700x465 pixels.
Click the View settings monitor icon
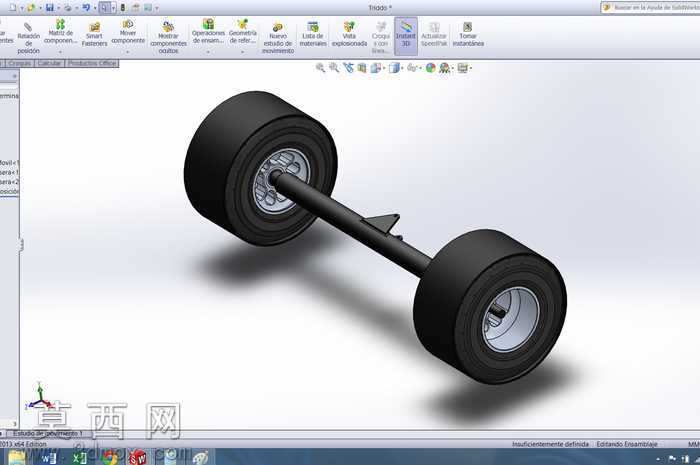pos(463,68)
